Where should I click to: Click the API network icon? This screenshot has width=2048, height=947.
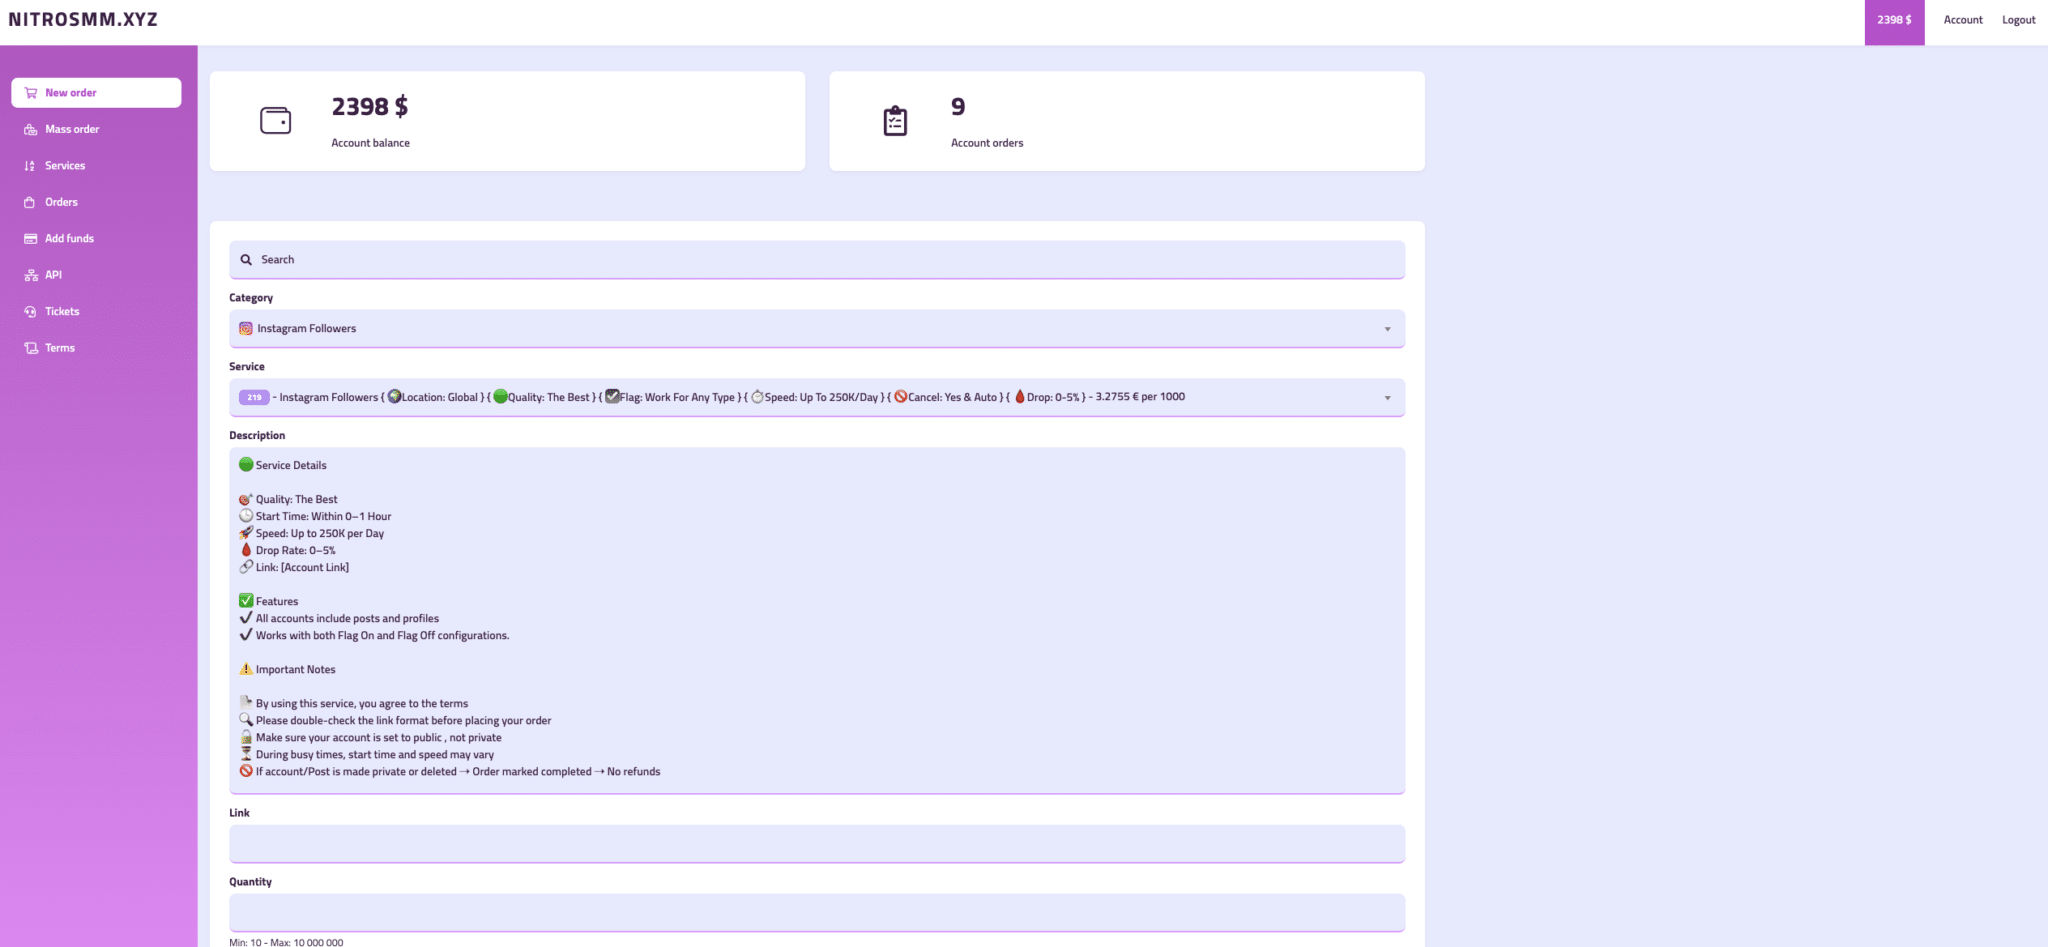[31, 275]
